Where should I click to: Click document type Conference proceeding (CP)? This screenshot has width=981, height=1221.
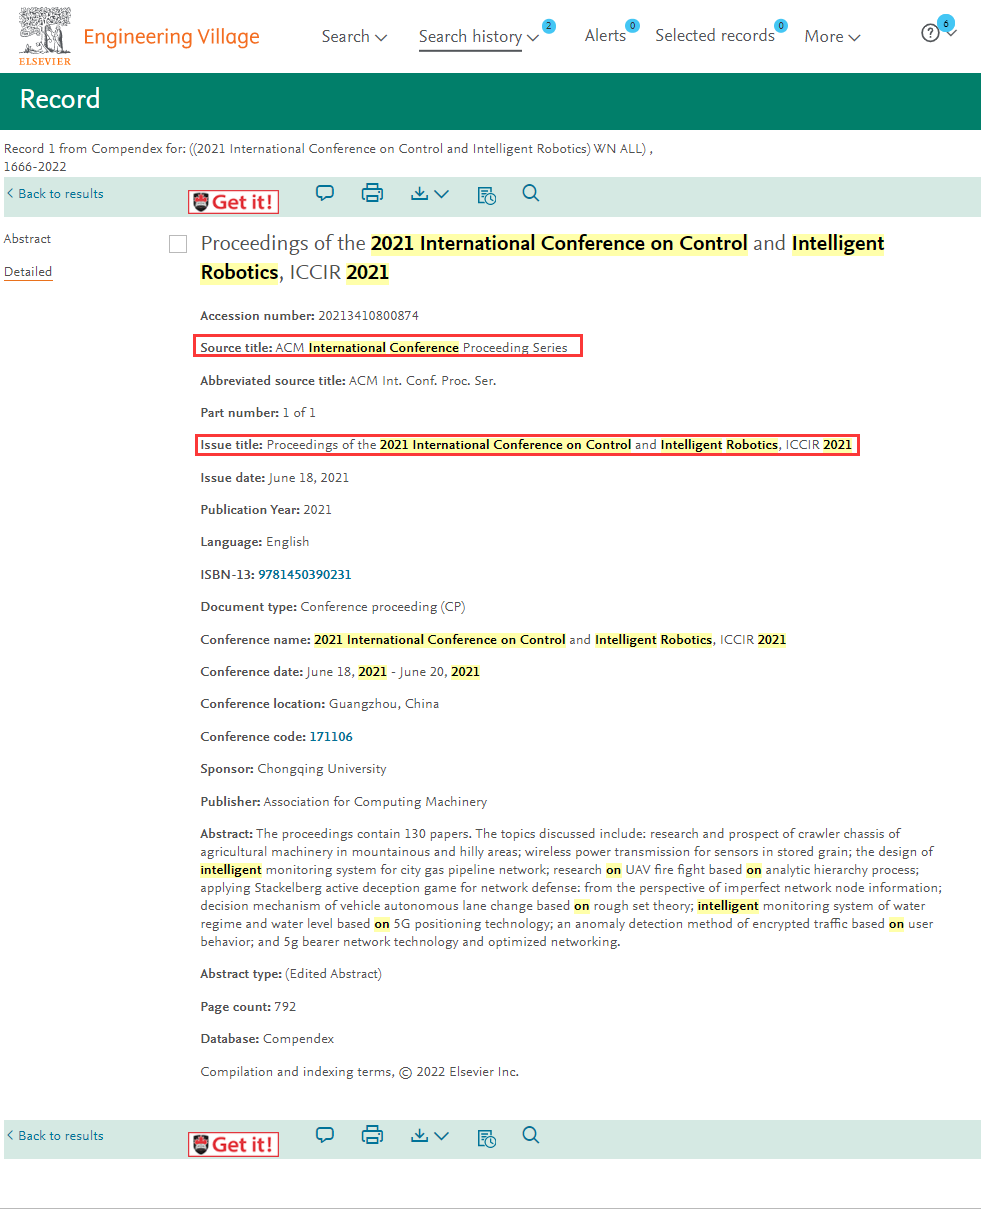383,607
